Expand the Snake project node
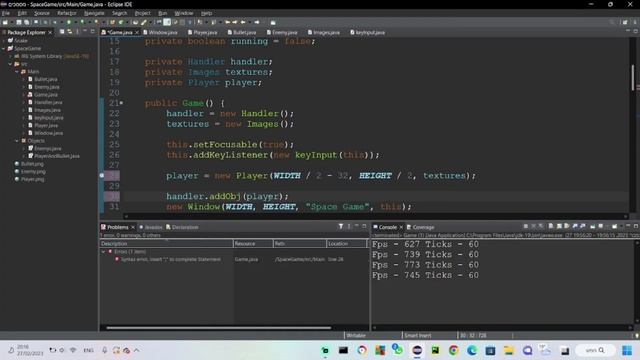Screen dimensions: 640x360 (4, 41)
